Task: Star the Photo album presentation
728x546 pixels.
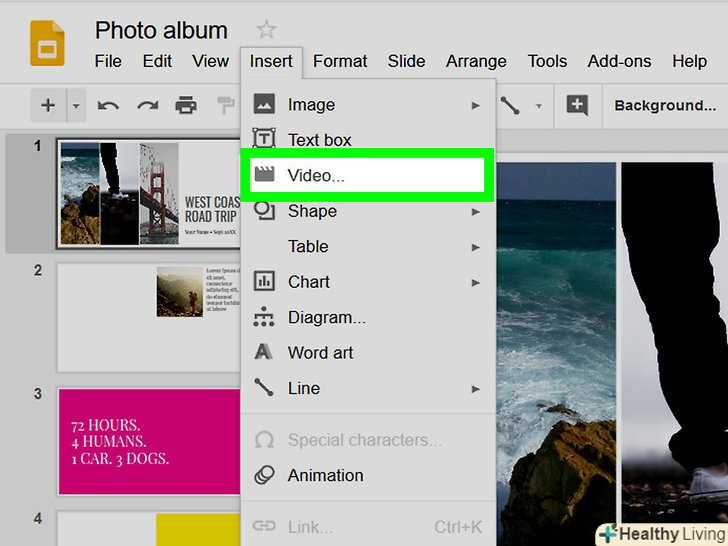Action: [x=266, y=30]
